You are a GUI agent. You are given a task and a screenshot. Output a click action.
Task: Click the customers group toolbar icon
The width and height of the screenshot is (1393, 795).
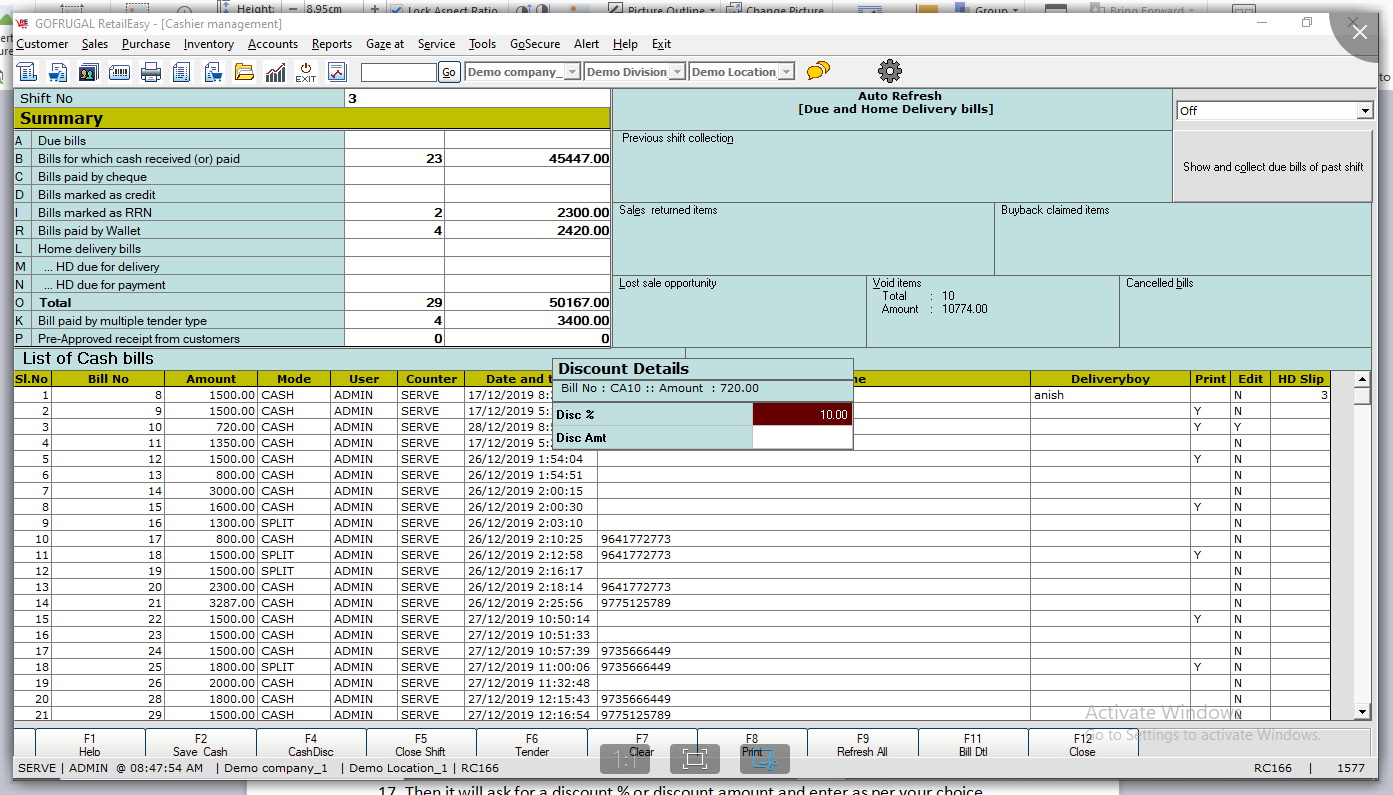point(88,72)
